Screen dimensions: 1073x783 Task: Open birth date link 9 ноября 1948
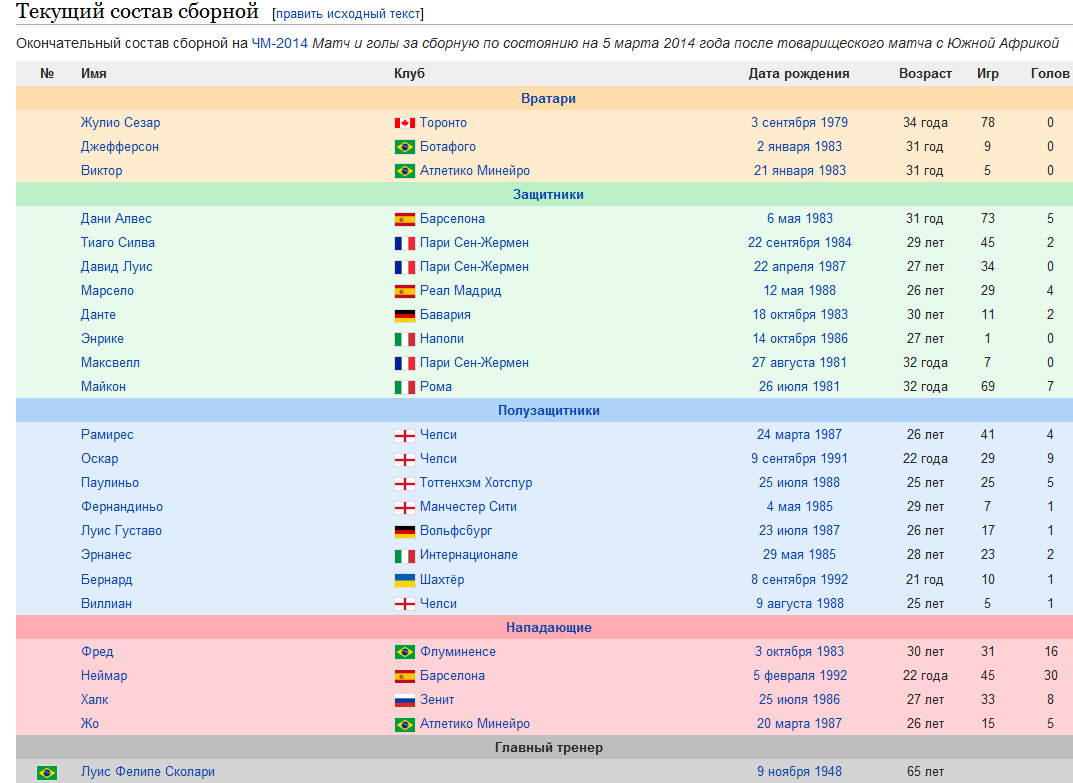[x=799, y=771]
